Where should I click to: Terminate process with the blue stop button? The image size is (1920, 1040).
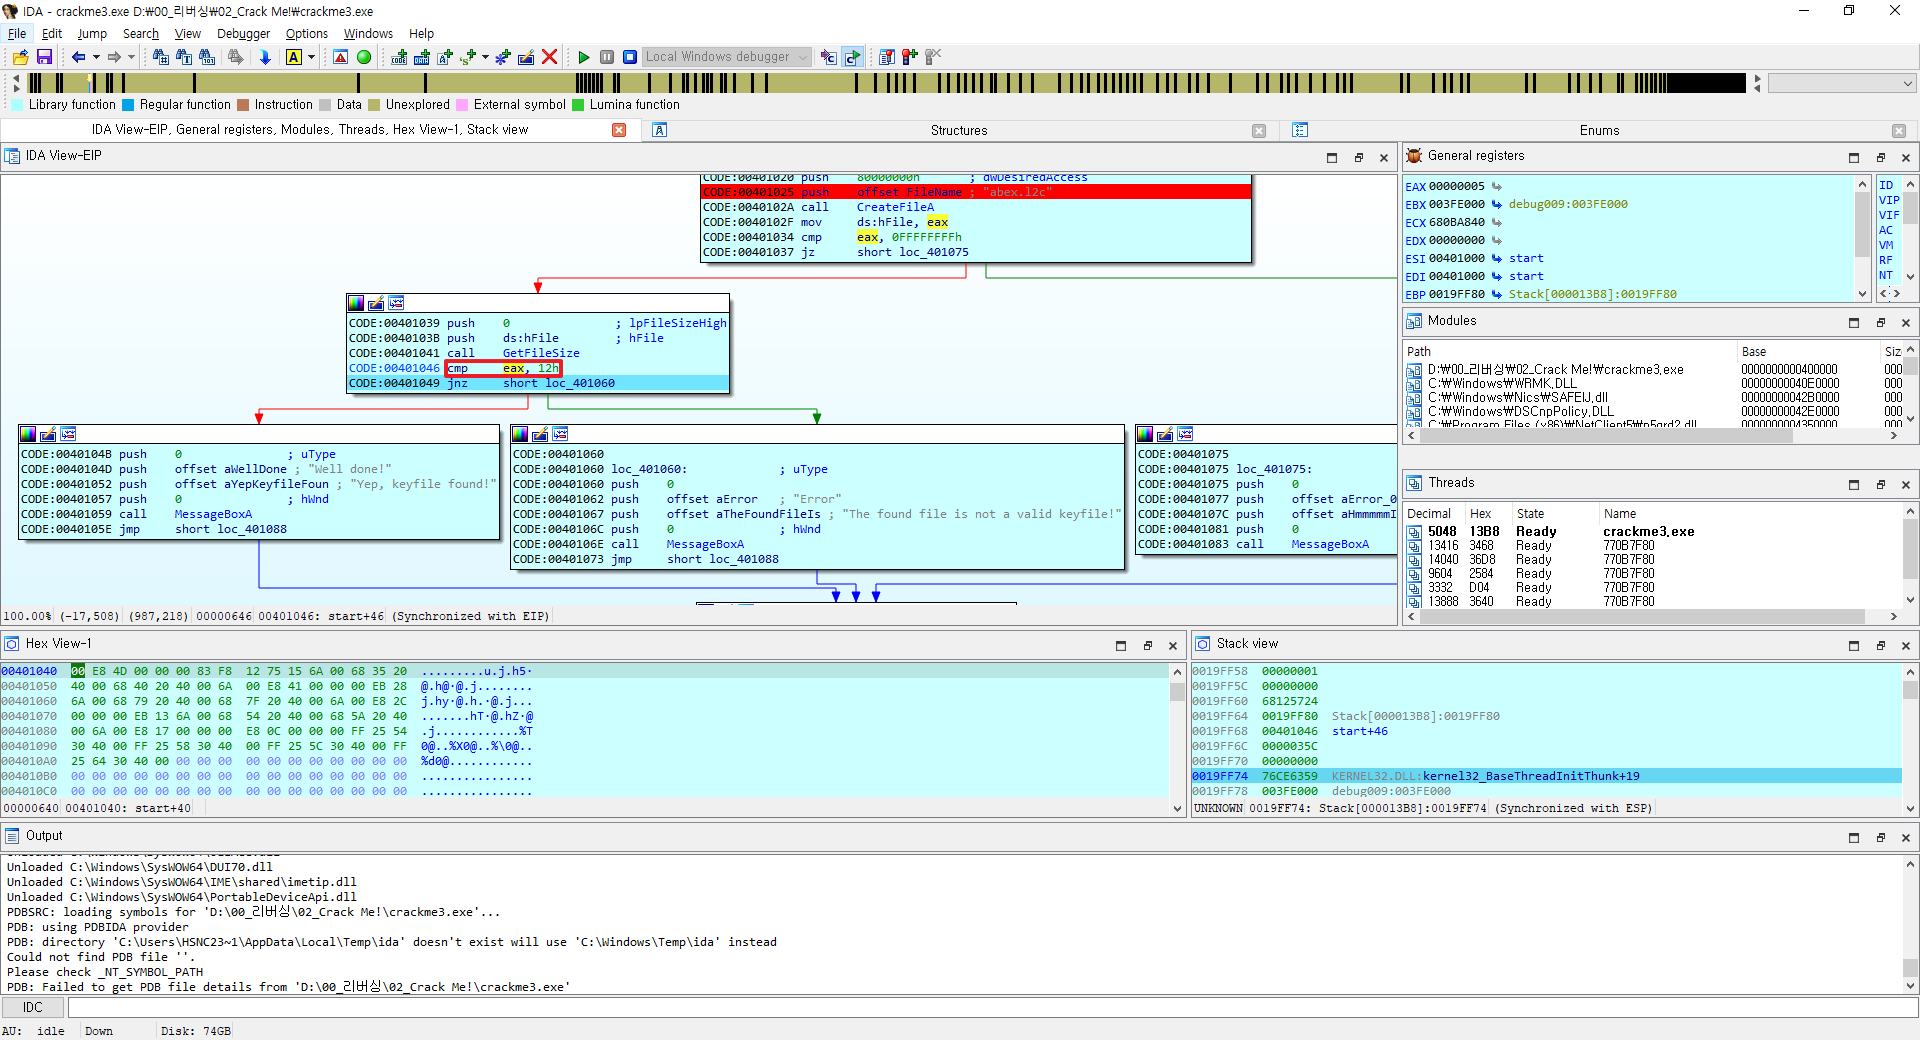630,57
